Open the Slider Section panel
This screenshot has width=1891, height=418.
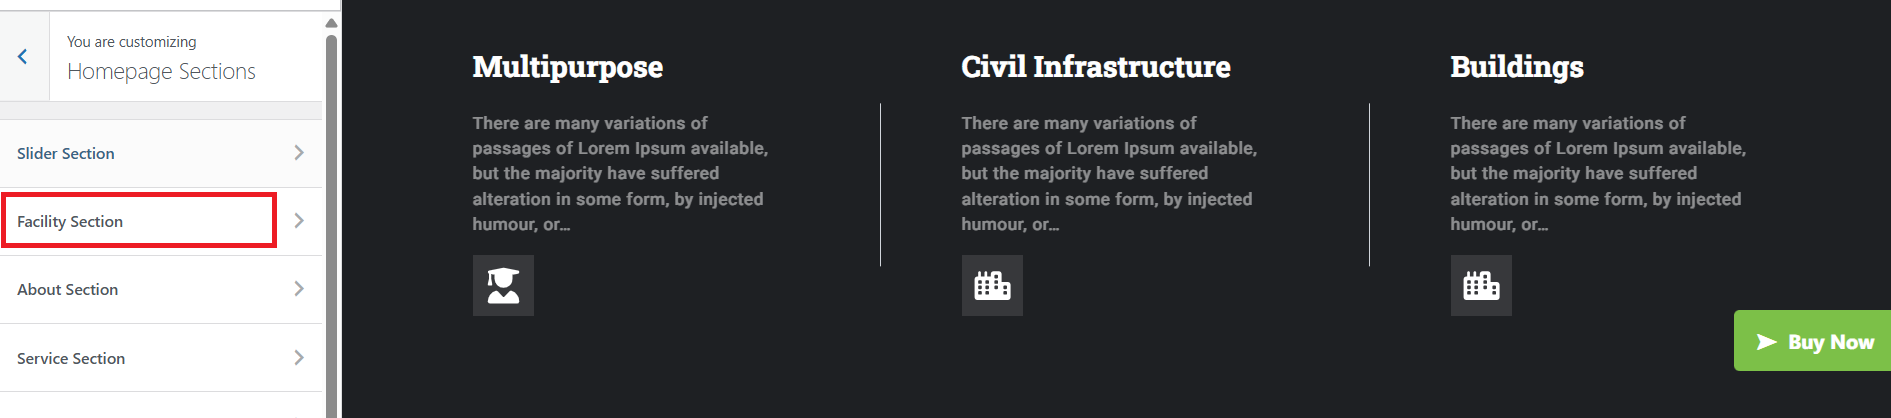66,154
